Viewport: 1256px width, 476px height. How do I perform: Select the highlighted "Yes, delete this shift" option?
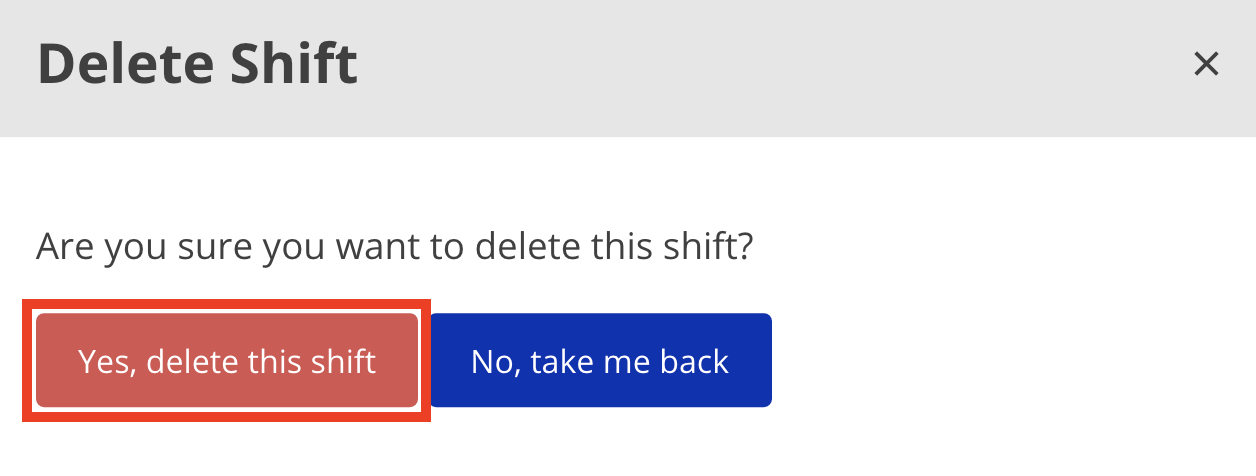pos(227,361)
